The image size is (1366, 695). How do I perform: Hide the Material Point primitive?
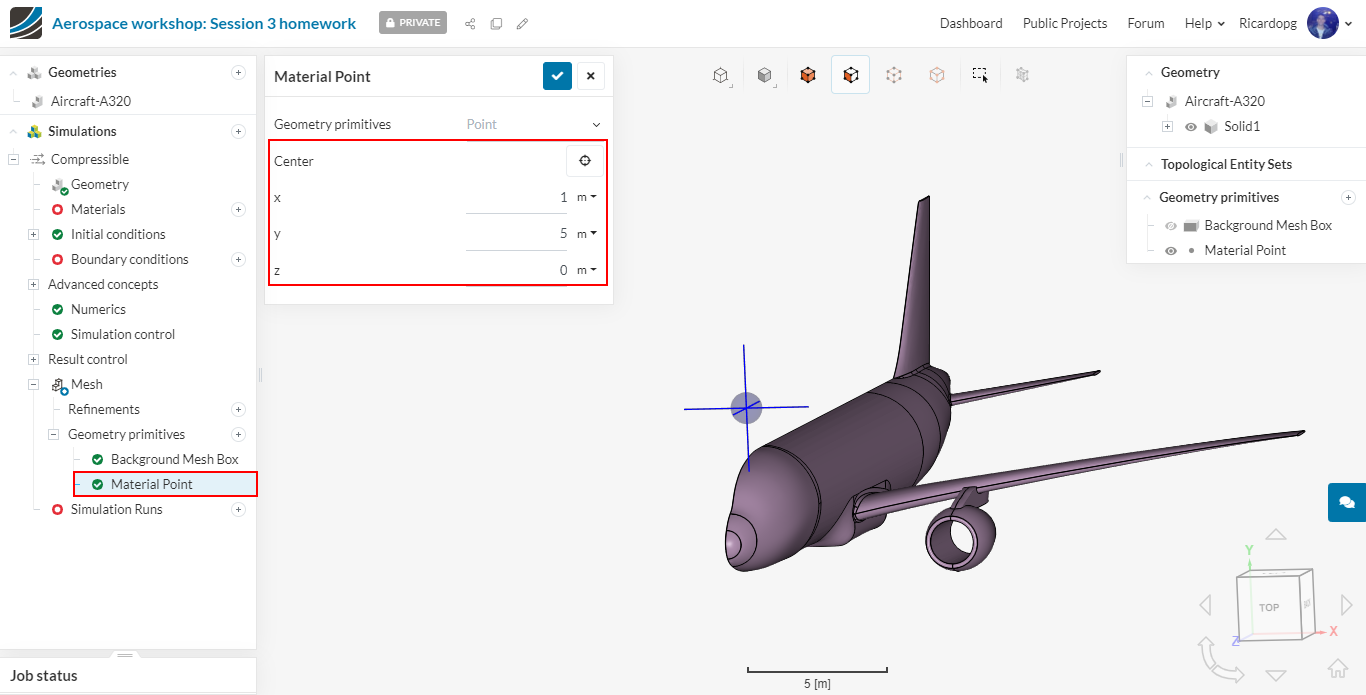tap(1171, 251)
